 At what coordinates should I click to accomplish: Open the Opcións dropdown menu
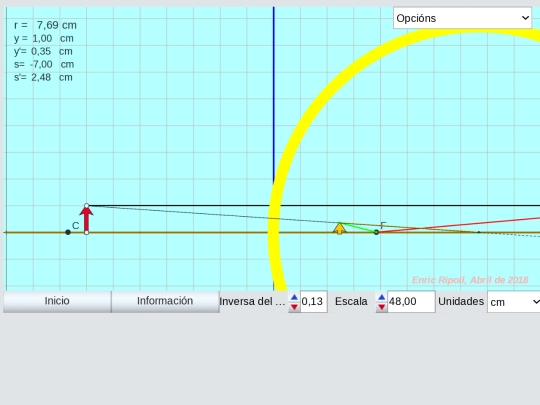click(462, 18)
